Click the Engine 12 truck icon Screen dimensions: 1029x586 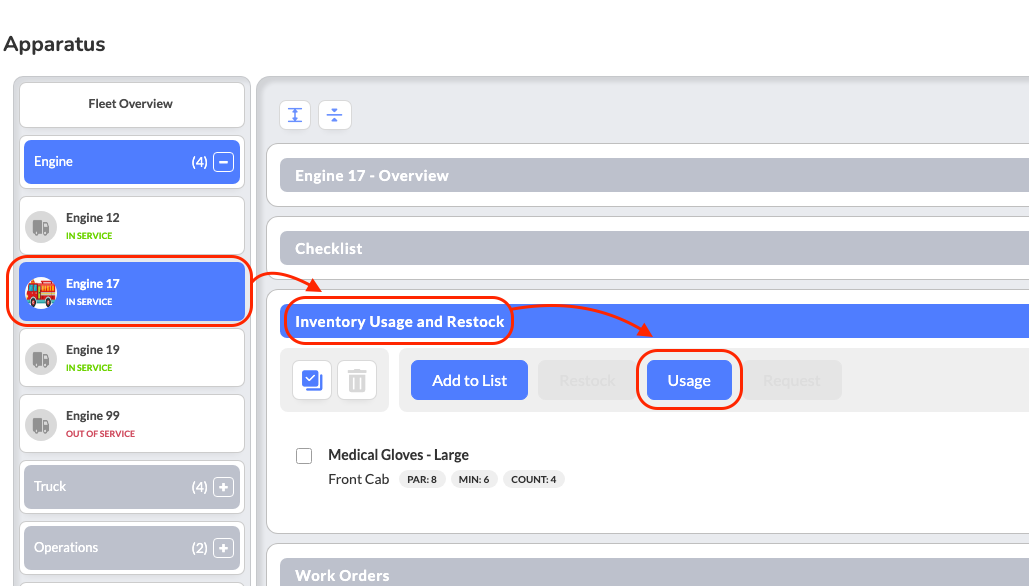[41, 227]
